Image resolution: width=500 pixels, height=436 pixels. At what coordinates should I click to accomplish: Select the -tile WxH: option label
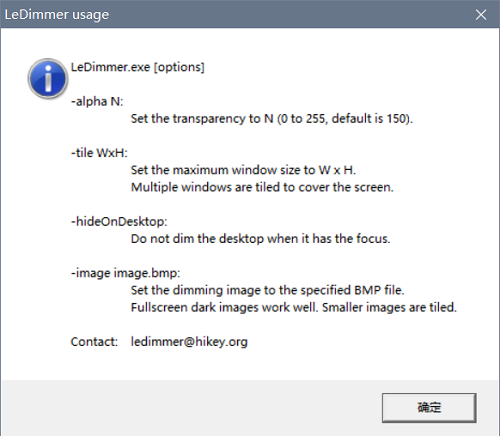pos(99,153)
